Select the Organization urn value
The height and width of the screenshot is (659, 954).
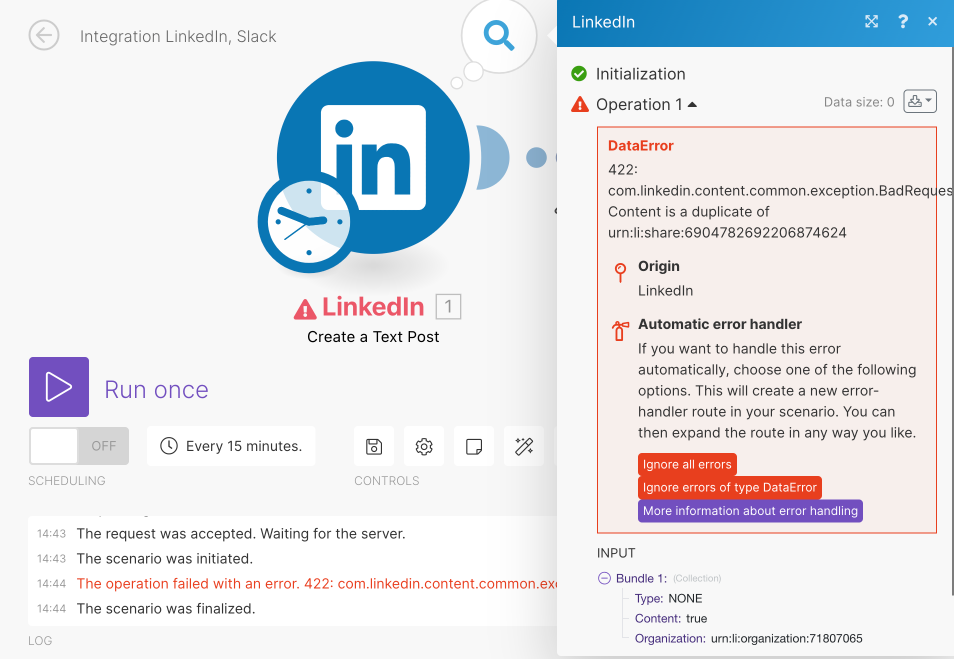click(x=786, y=638)
